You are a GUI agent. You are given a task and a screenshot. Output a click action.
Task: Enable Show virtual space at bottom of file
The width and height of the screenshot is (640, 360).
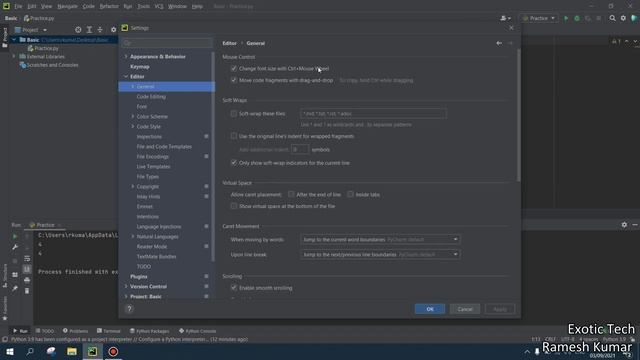coord(234,206)
